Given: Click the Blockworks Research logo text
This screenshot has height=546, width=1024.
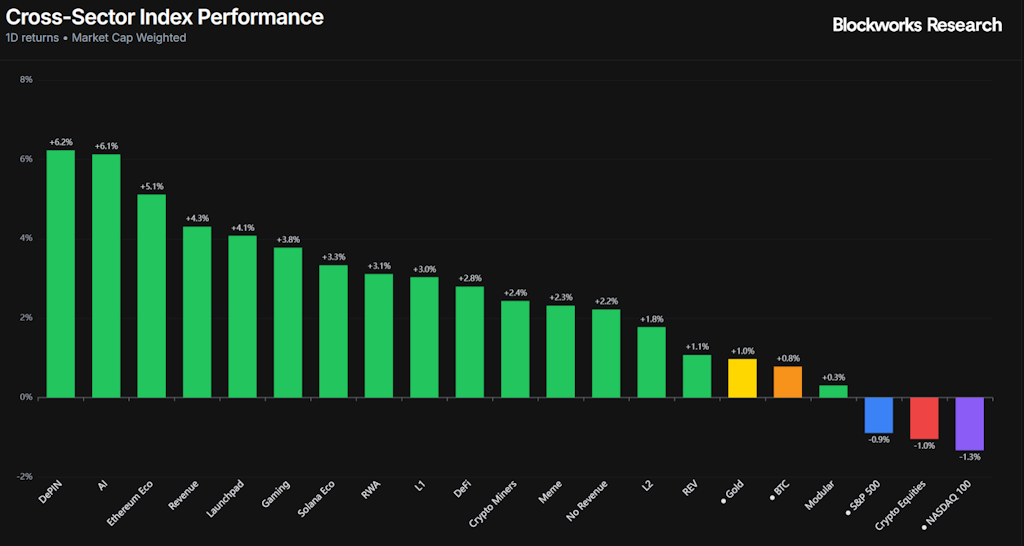Looking at the screenshot, I should [917, 25].
